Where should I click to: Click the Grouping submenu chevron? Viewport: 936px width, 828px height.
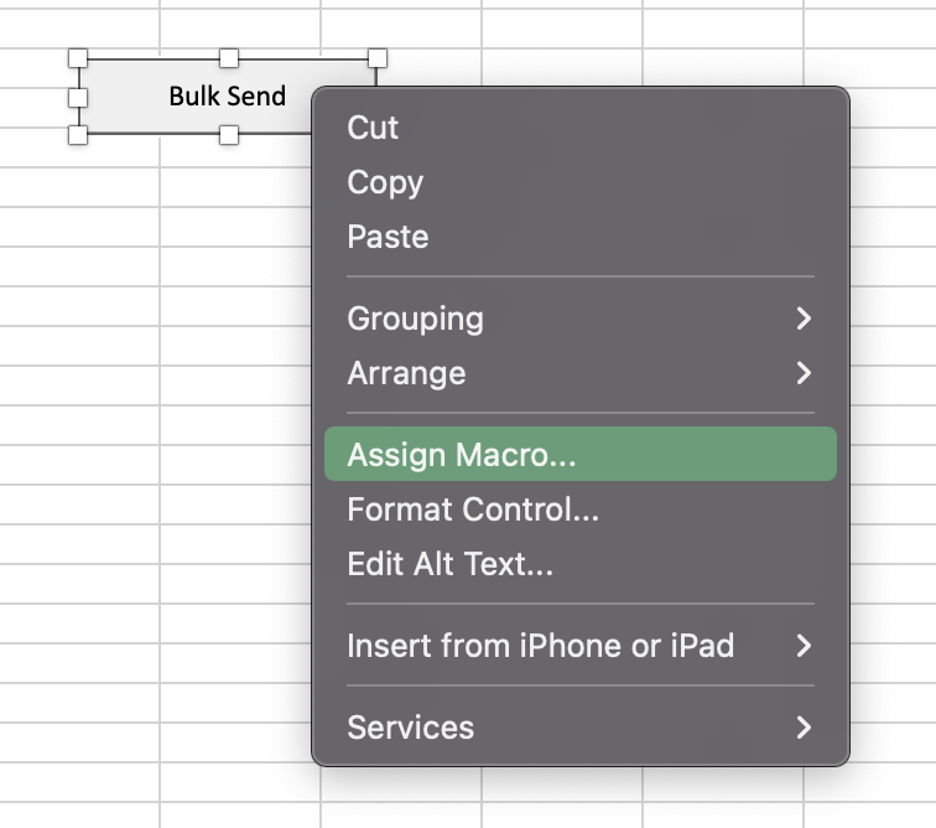(805, 318)
